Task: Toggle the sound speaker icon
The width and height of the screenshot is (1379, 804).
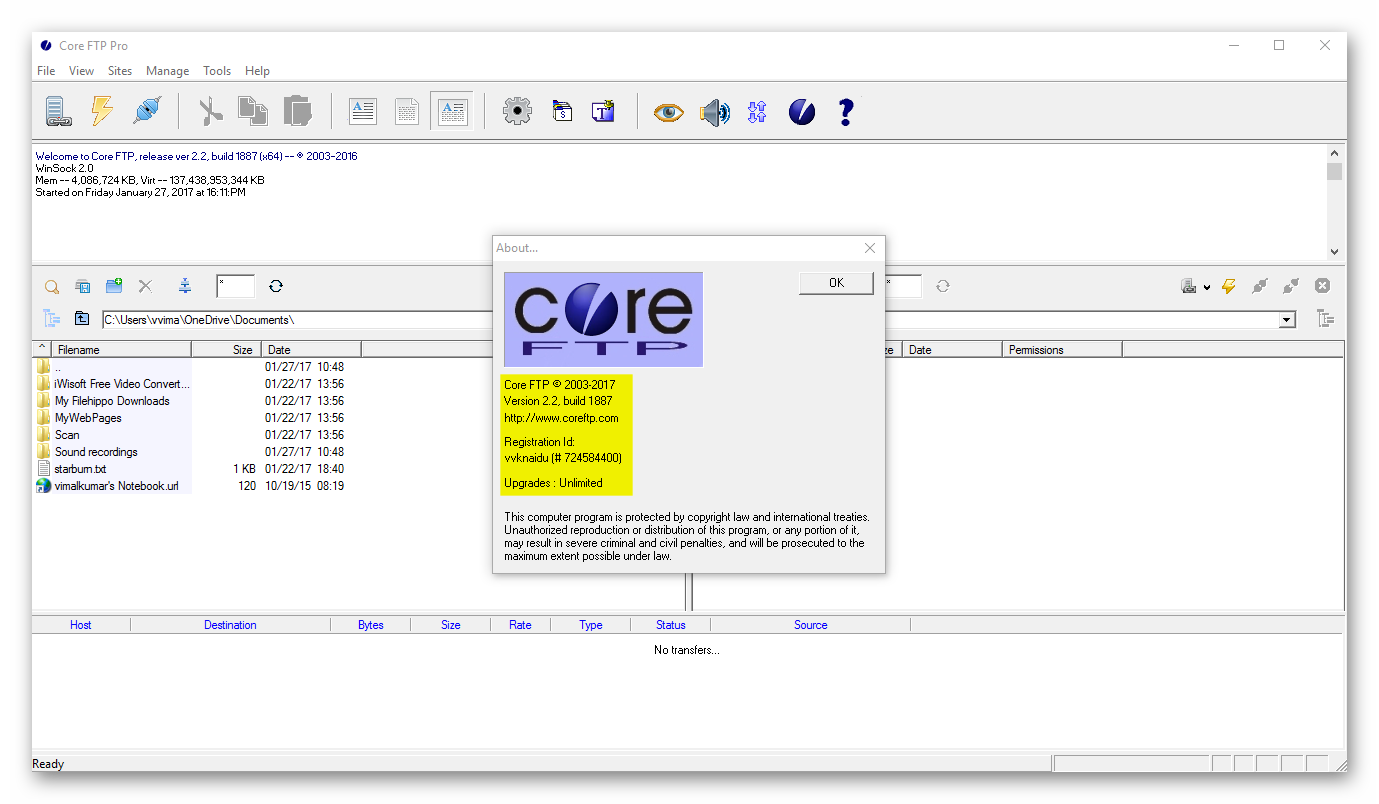Action: [714, 112]
